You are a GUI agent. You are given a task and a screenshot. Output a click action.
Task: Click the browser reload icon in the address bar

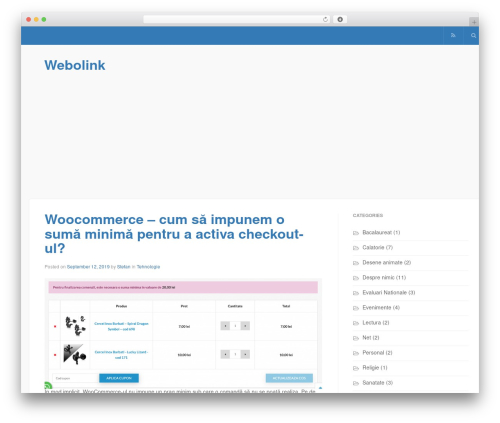coord(325,19)
